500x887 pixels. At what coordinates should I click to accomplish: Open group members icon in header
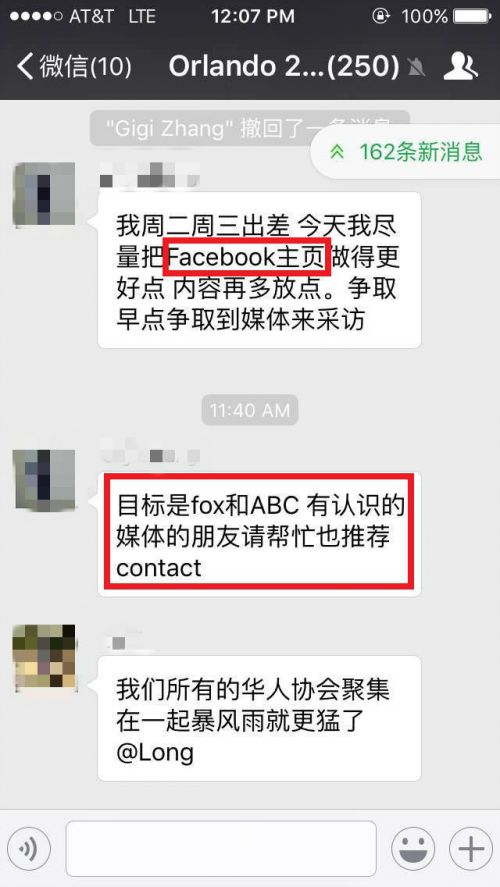[460, 67]
